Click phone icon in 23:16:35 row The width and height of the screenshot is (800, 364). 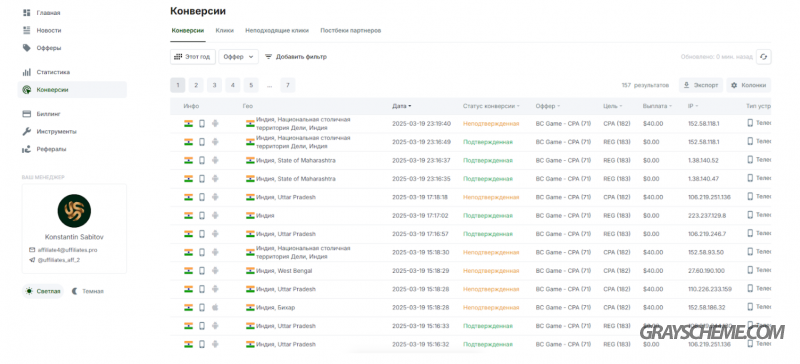click(202, 179)
